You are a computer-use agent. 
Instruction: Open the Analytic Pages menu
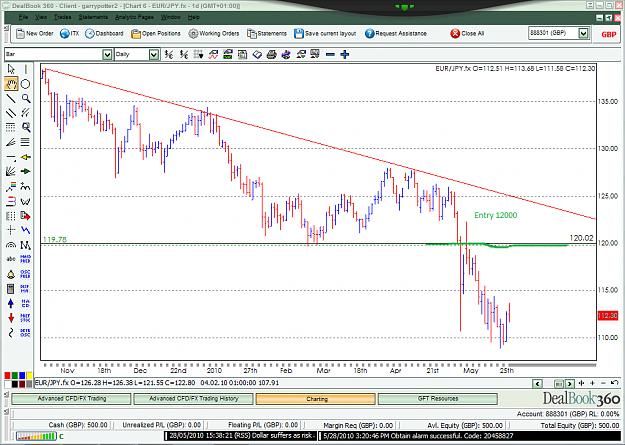tap(134, 17)
